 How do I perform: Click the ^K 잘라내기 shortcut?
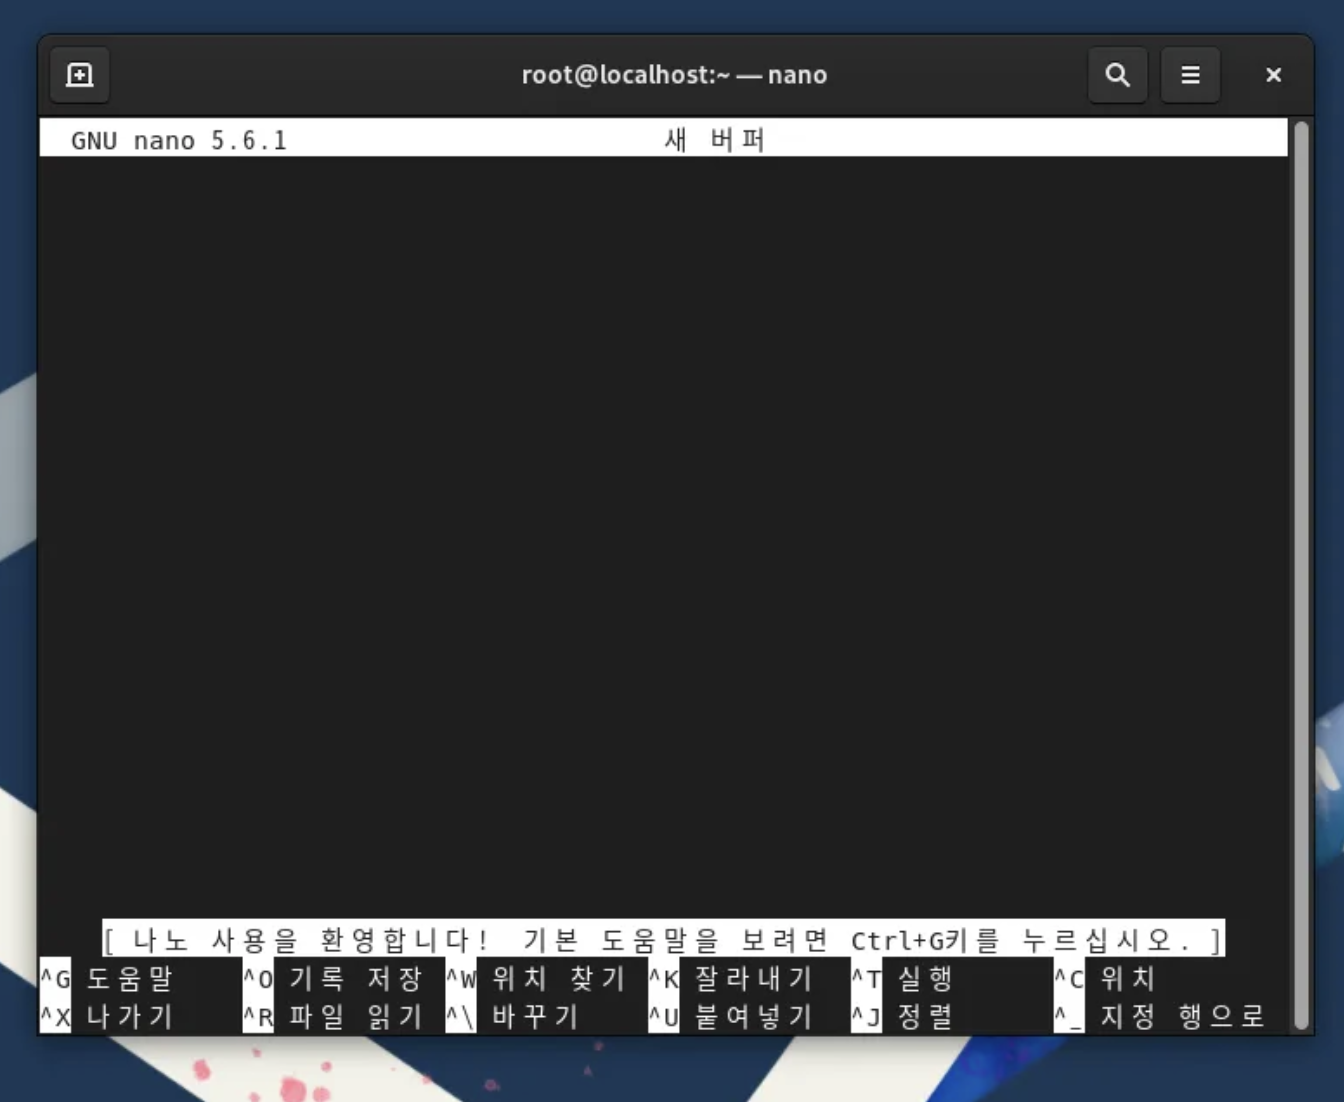[731, 978]
